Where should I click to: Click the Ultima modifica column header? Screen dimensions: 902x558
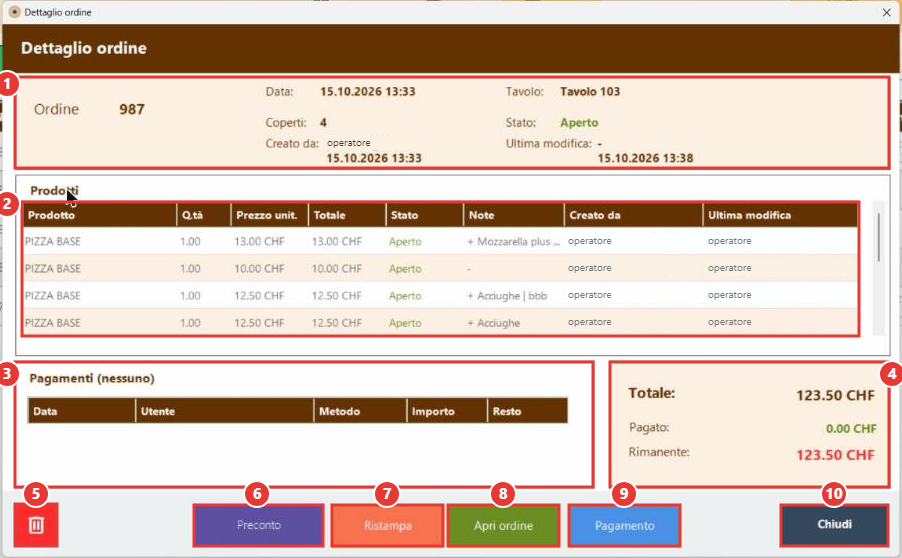[x=780, y=215]
